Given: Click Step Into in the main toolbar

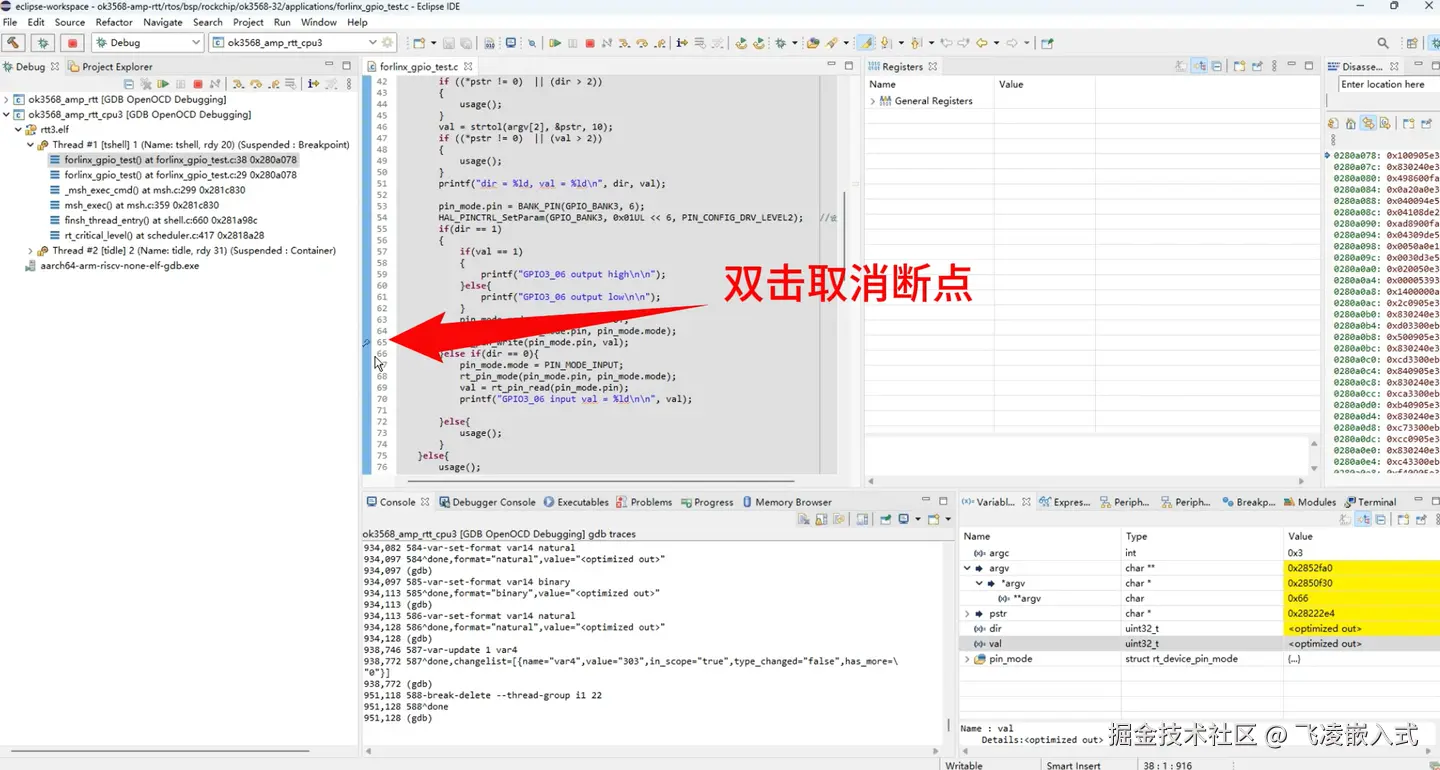Looking at the screenshot, I should click(624, 43).
